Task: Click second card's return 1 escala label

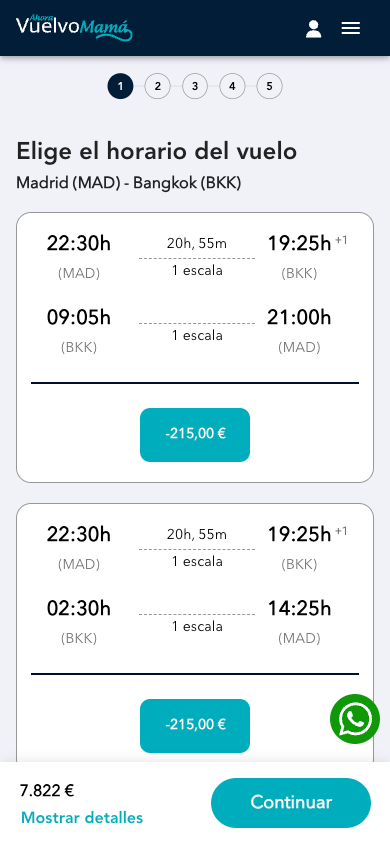Action: pyautogui.click(x=197, y=626)
